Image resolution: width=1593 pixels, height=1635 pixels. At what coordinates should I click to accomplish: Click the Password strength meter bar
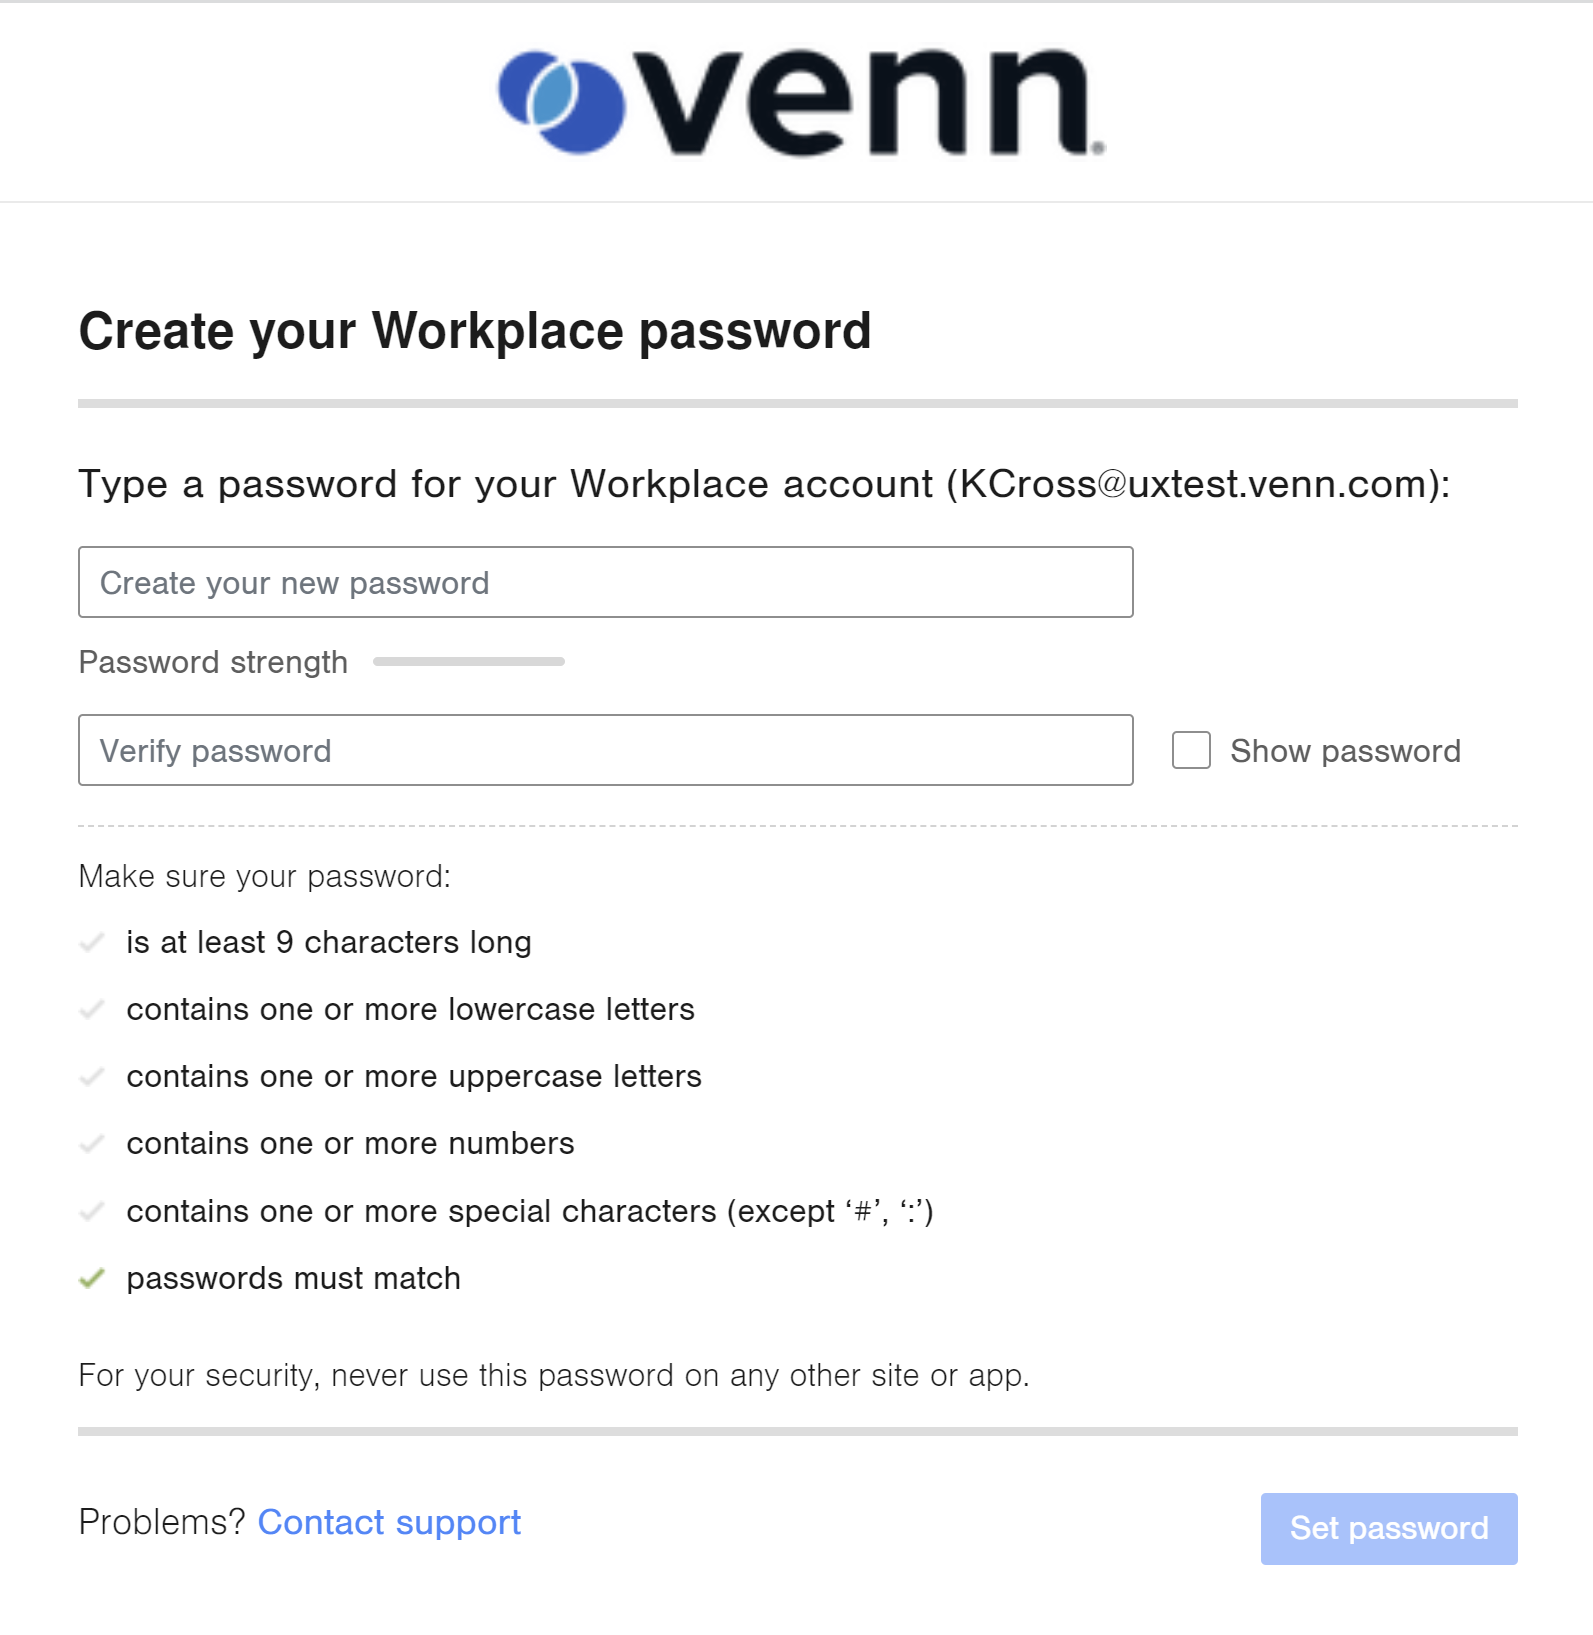coord(468,662)
